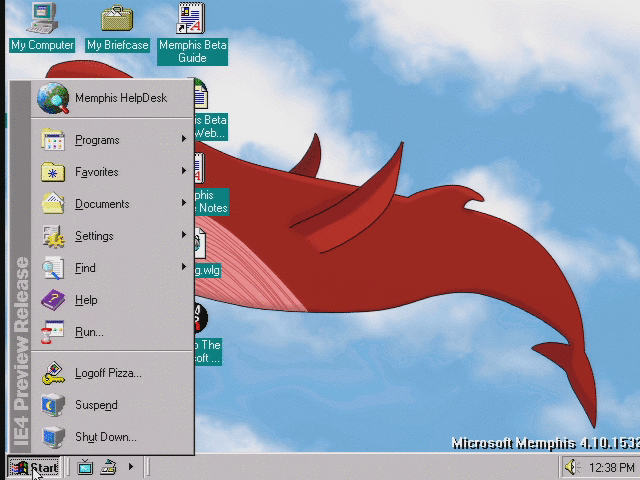Click the Documents folder icon
The height and width of the screenshot is (480, 640).
53,203
